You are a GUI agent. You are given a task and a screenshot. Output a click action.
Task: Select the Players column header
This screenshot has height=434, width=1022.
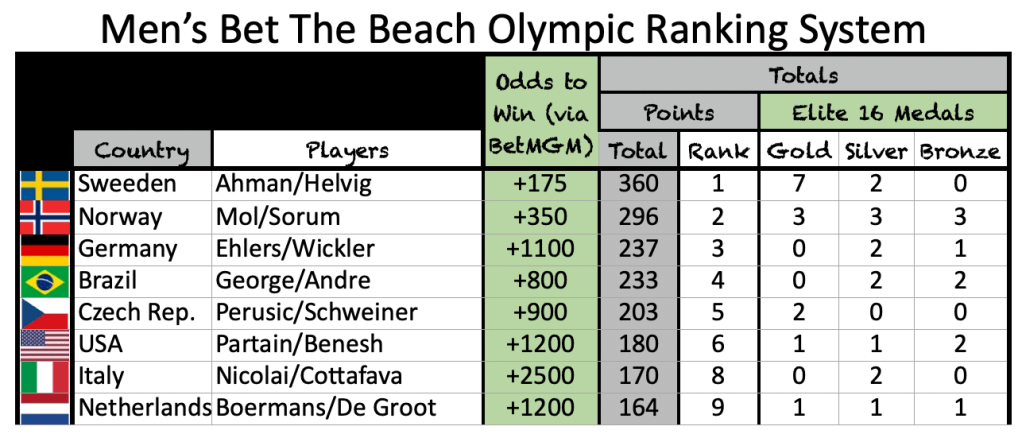pos(347,152)
